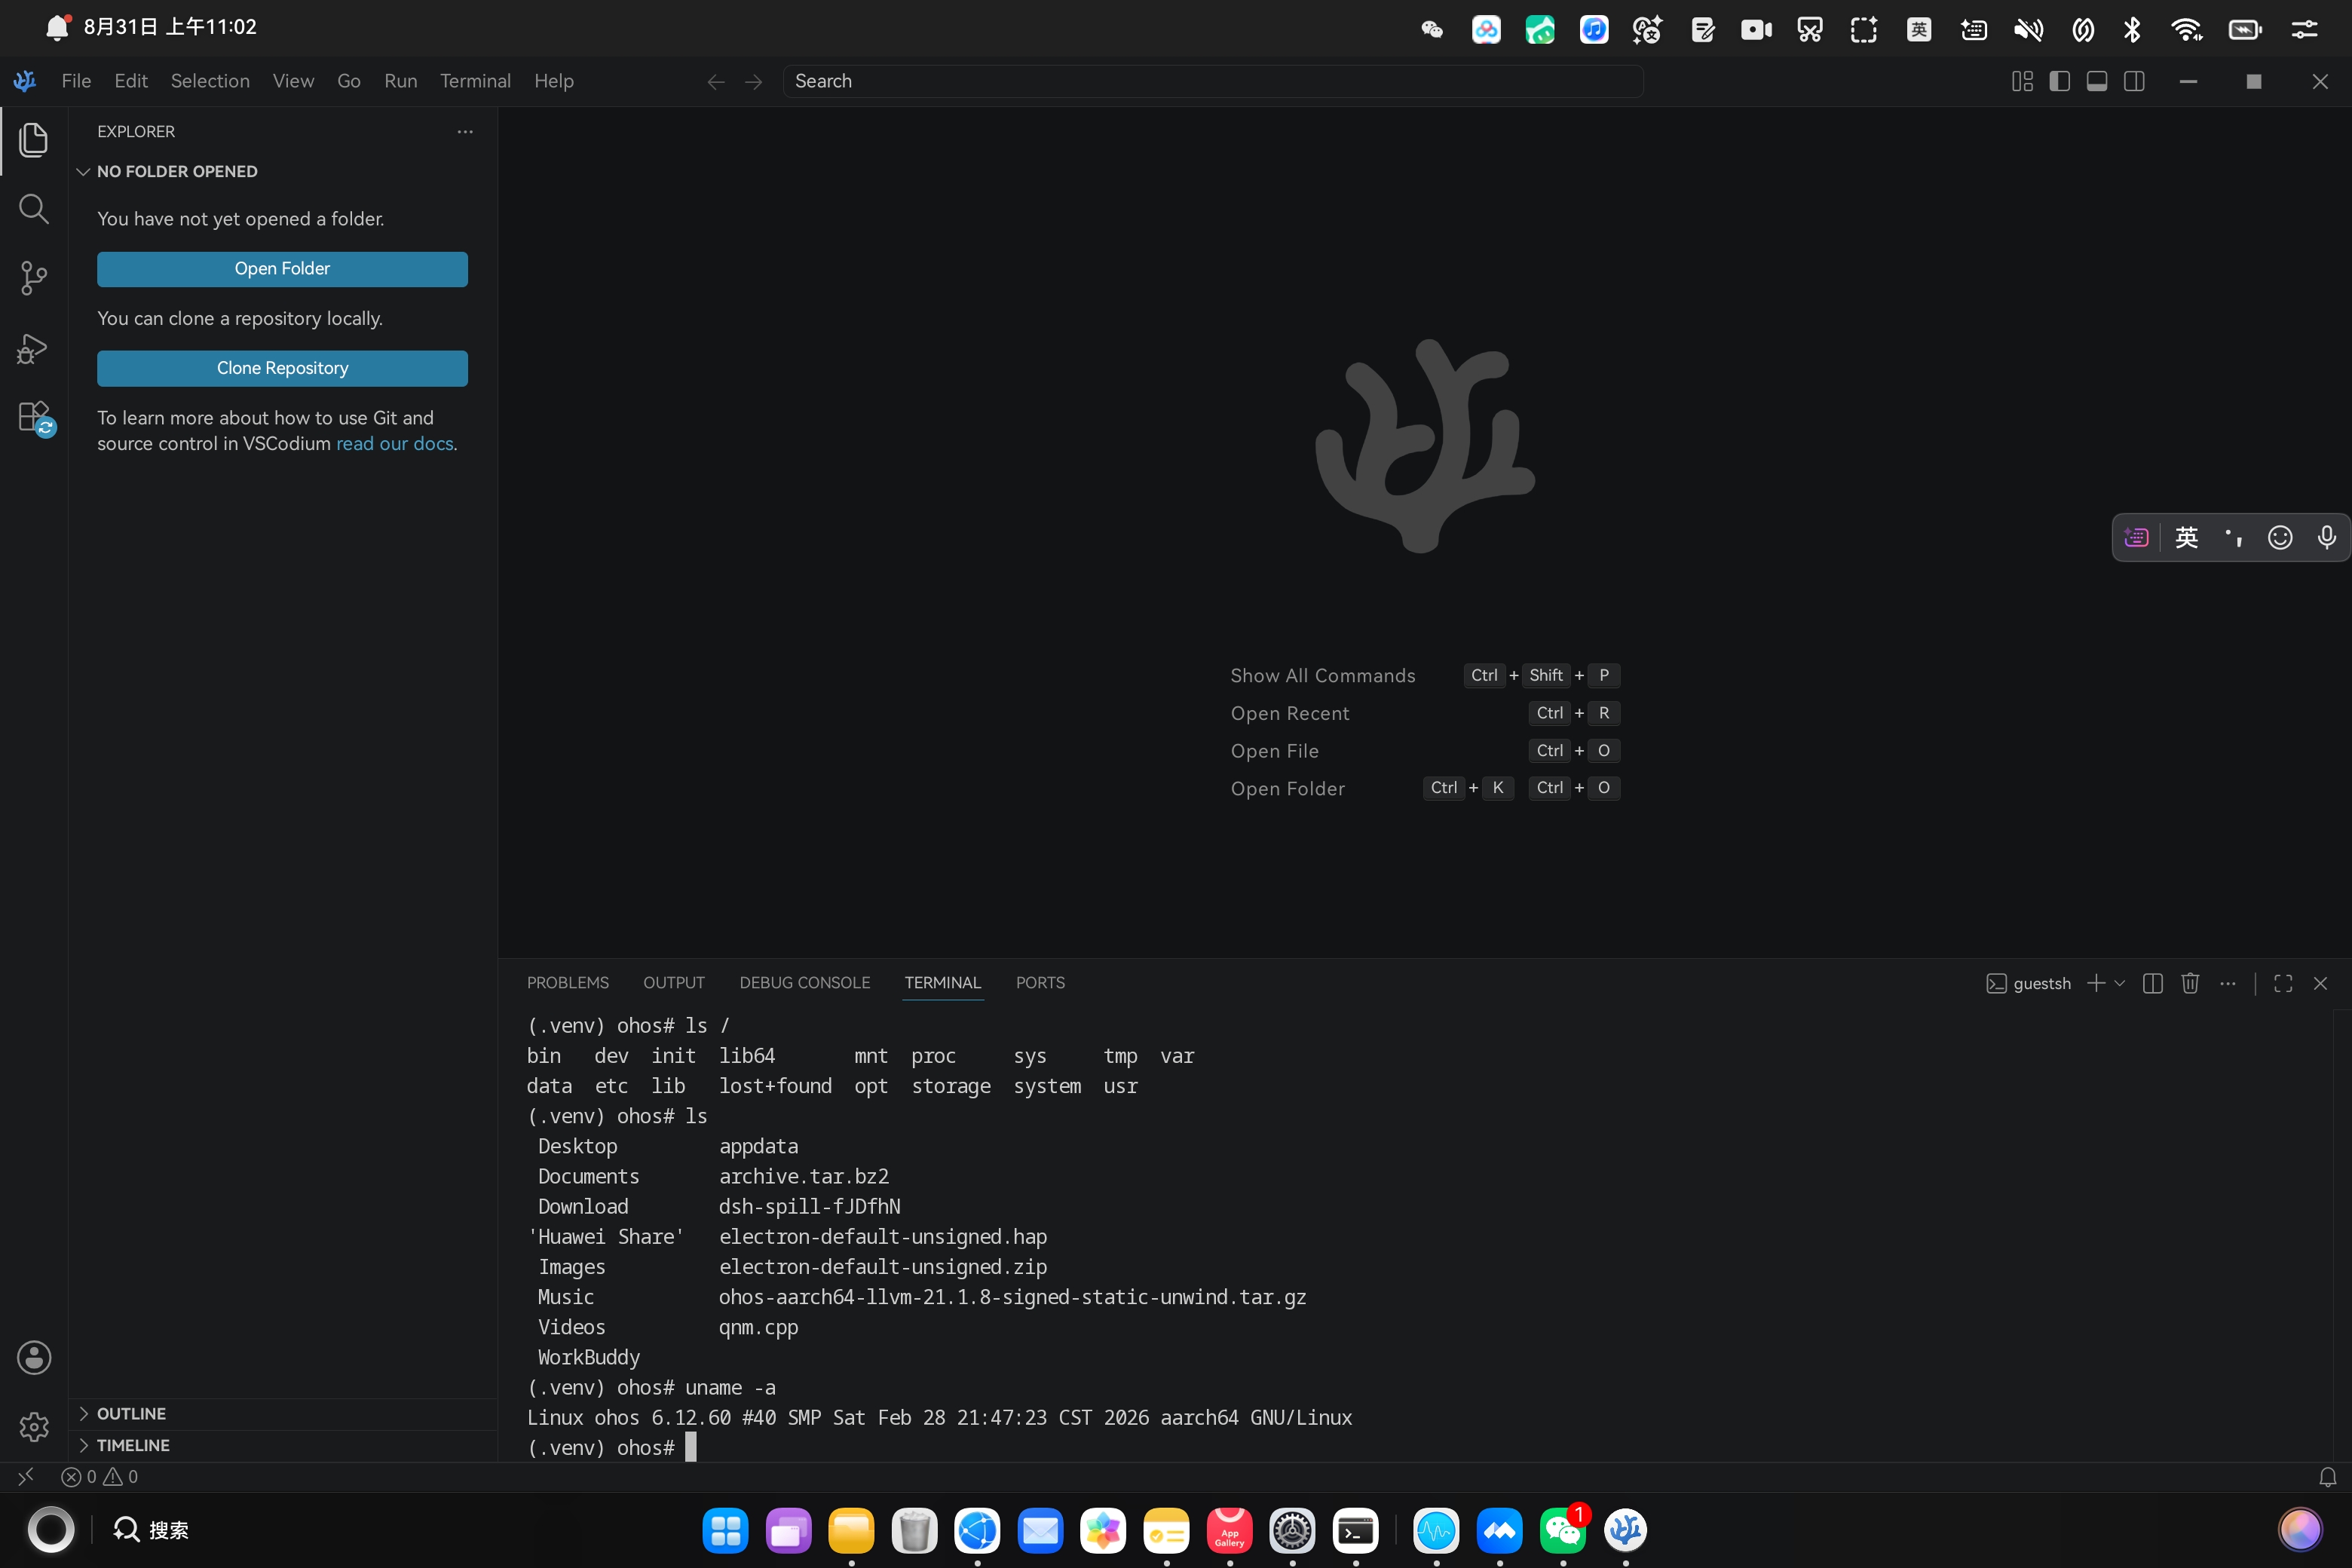Click the Clone Repository button

tap(282, 368)
